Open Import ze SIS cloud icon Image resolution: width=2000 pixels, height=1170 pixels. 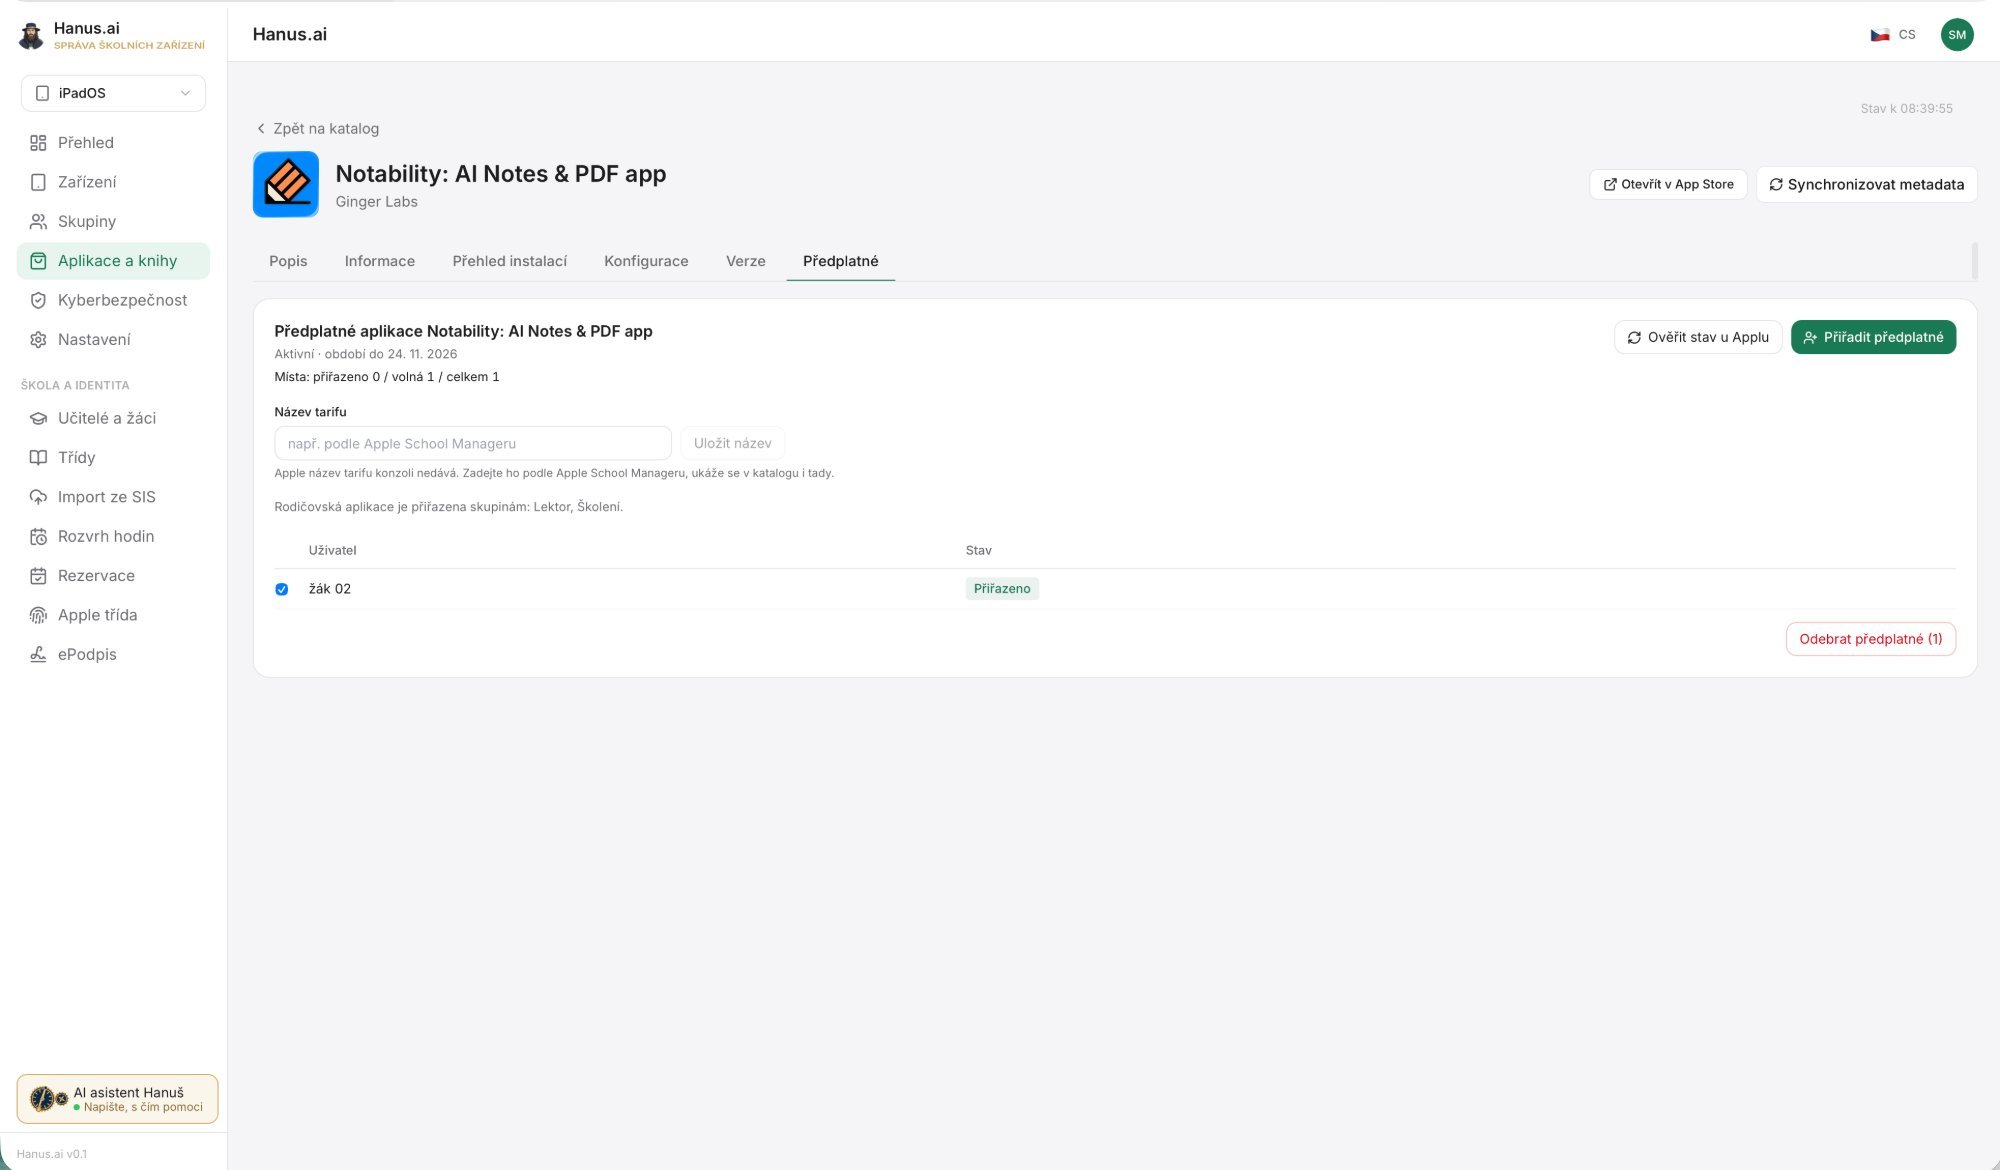(38, 497)
